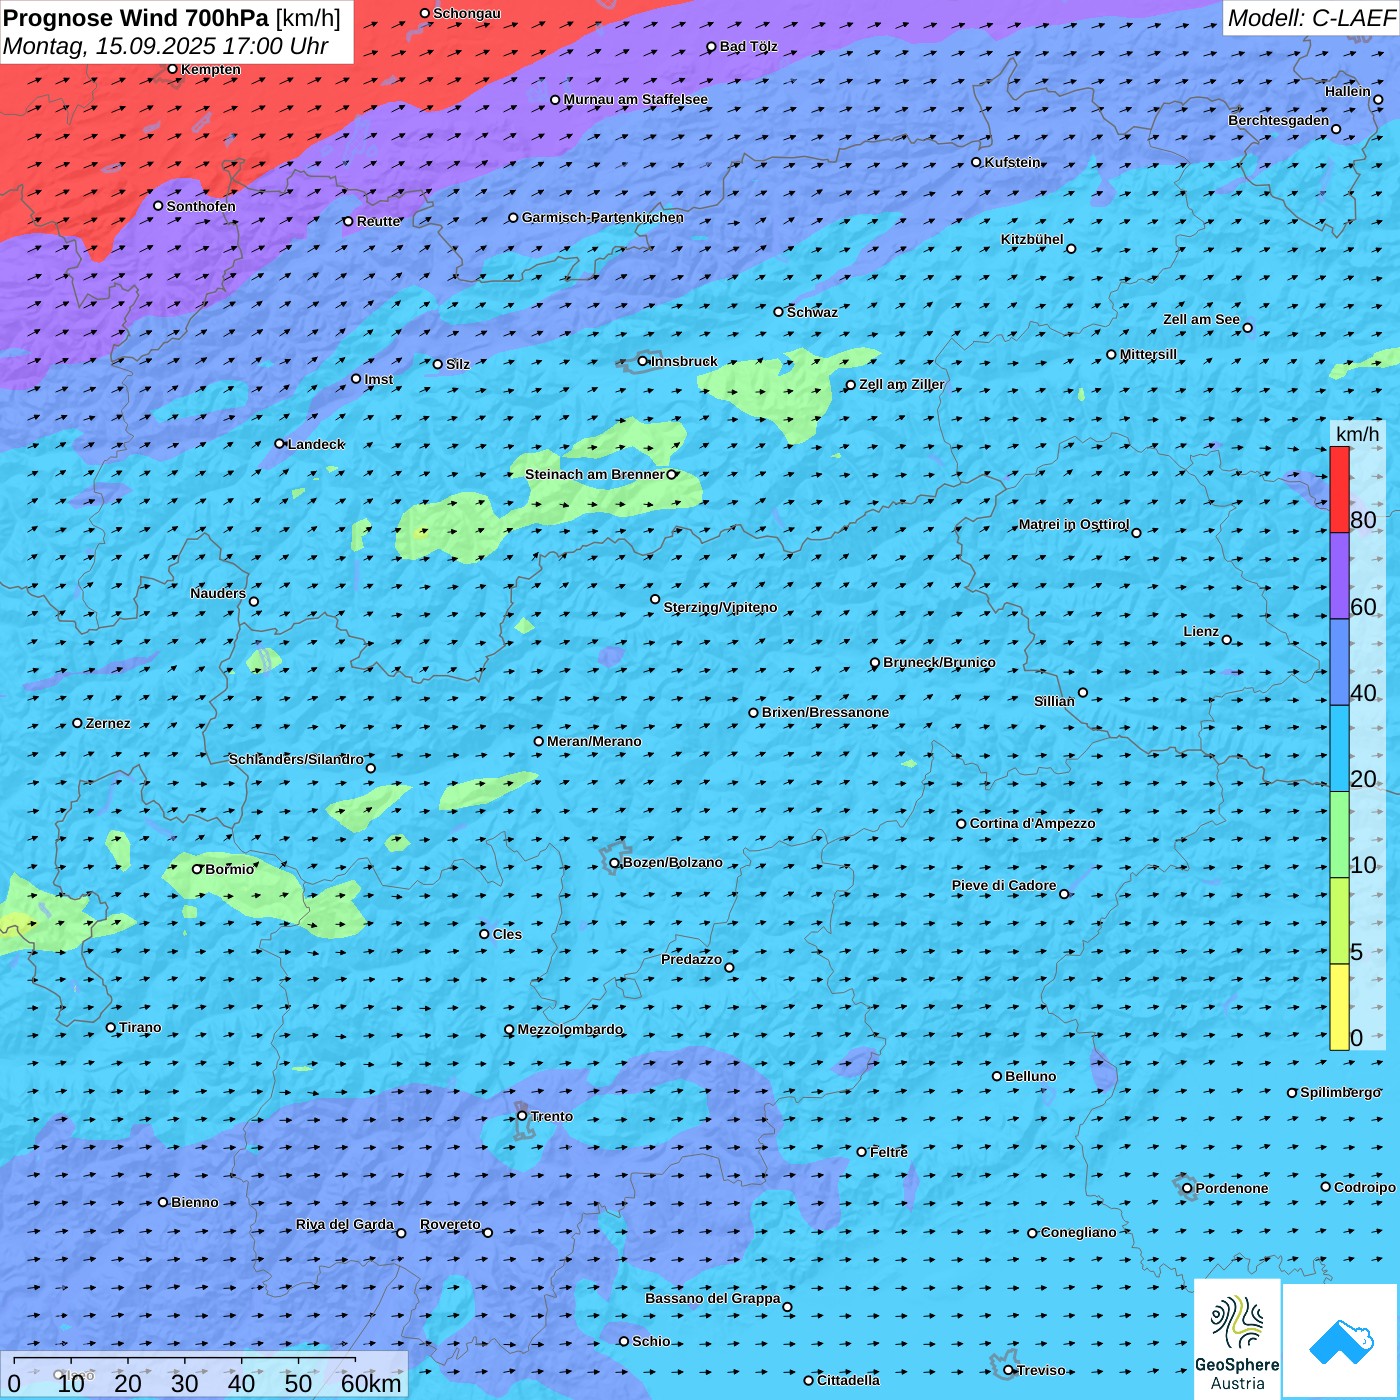The image size is (1400, 1400).
Task: Click the 'Zell am Ziller' label
Action: (902, 384)
